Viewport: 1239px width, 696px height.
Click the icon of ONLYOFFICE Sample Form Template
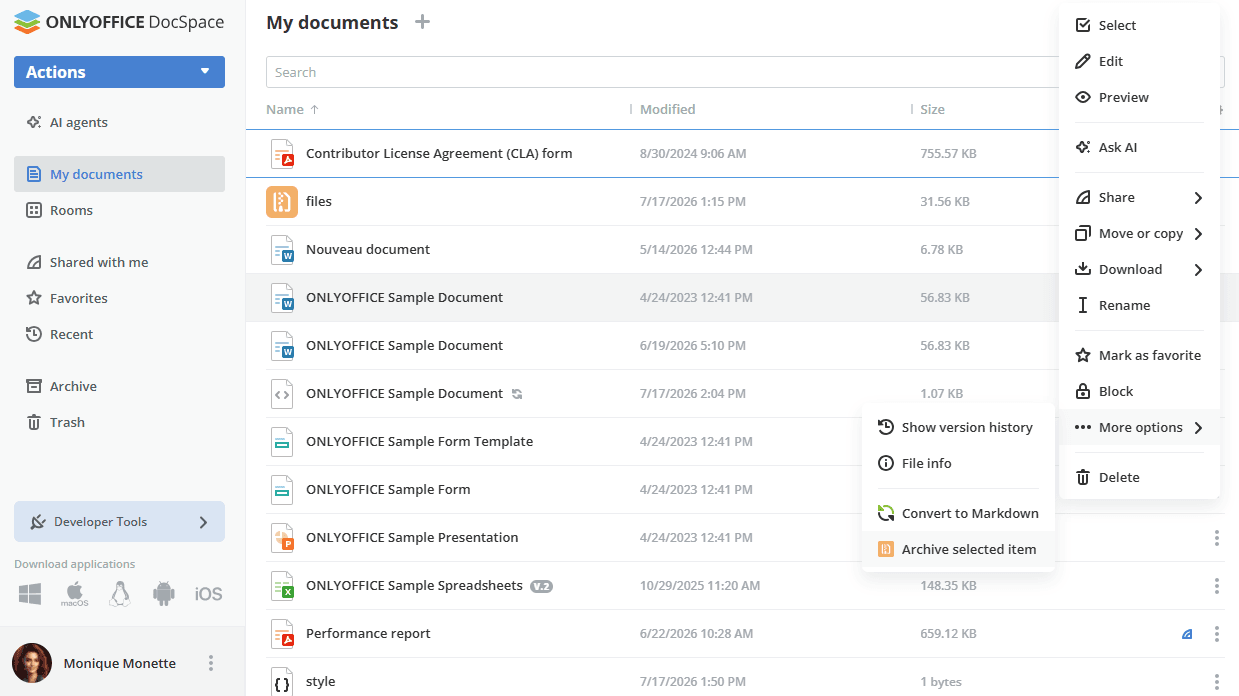[282, 442]
